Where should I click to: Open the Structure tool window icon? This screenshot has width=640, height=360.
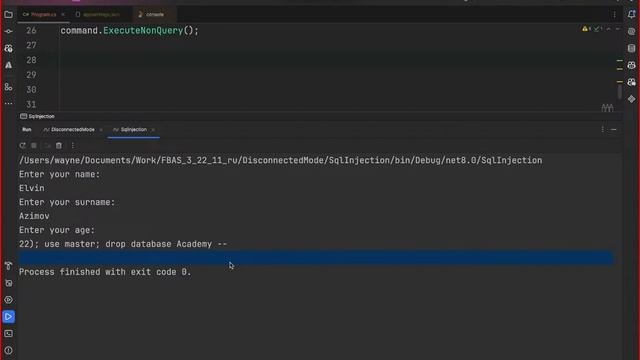tap(8, 87)
